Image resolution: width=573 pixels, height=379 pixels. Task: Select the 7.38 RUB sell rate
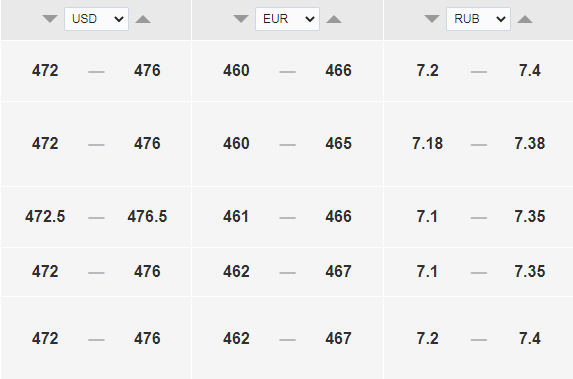(530, 143)
